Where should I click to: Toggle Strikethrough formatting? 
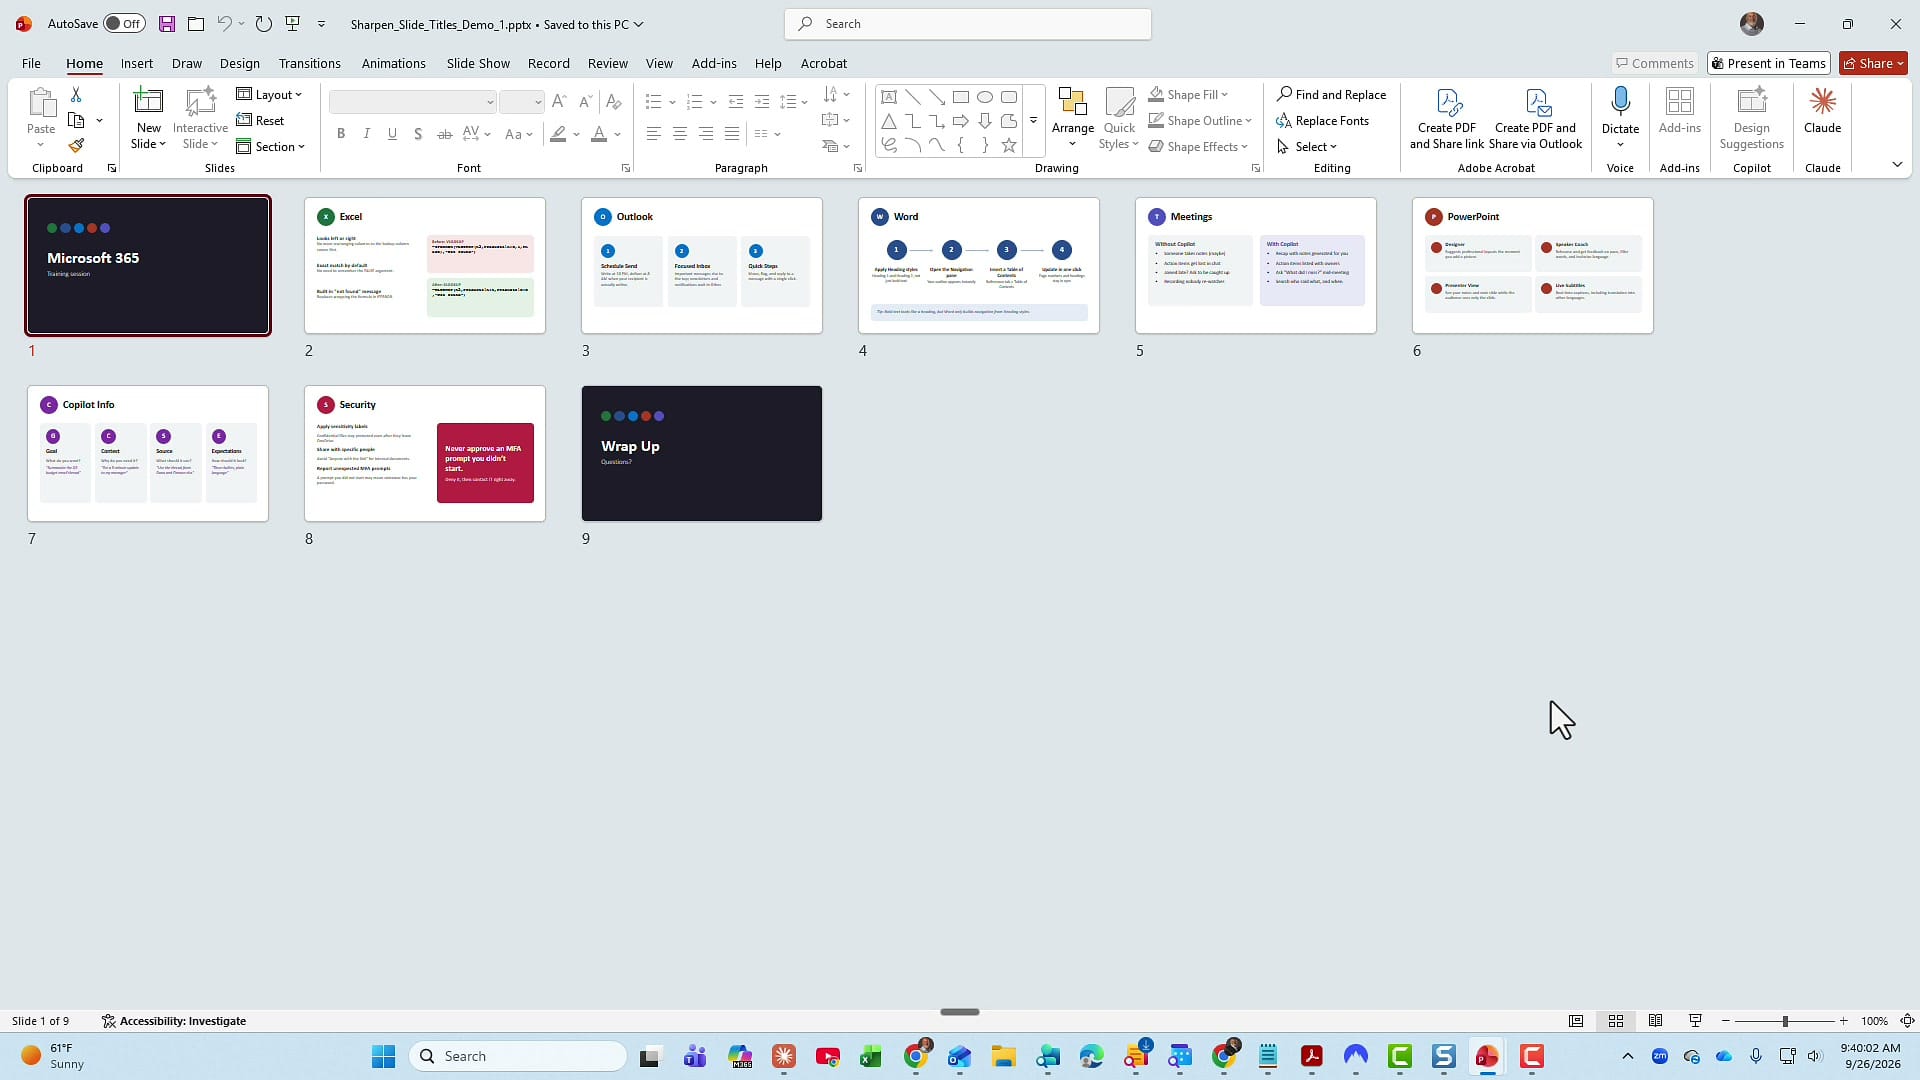tap(445, 134)
